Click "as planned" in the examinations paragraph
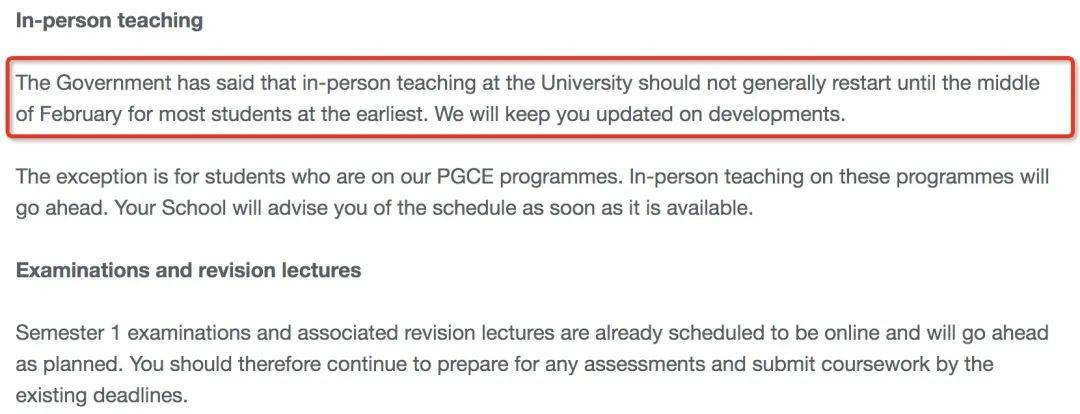 pos(68,364)
